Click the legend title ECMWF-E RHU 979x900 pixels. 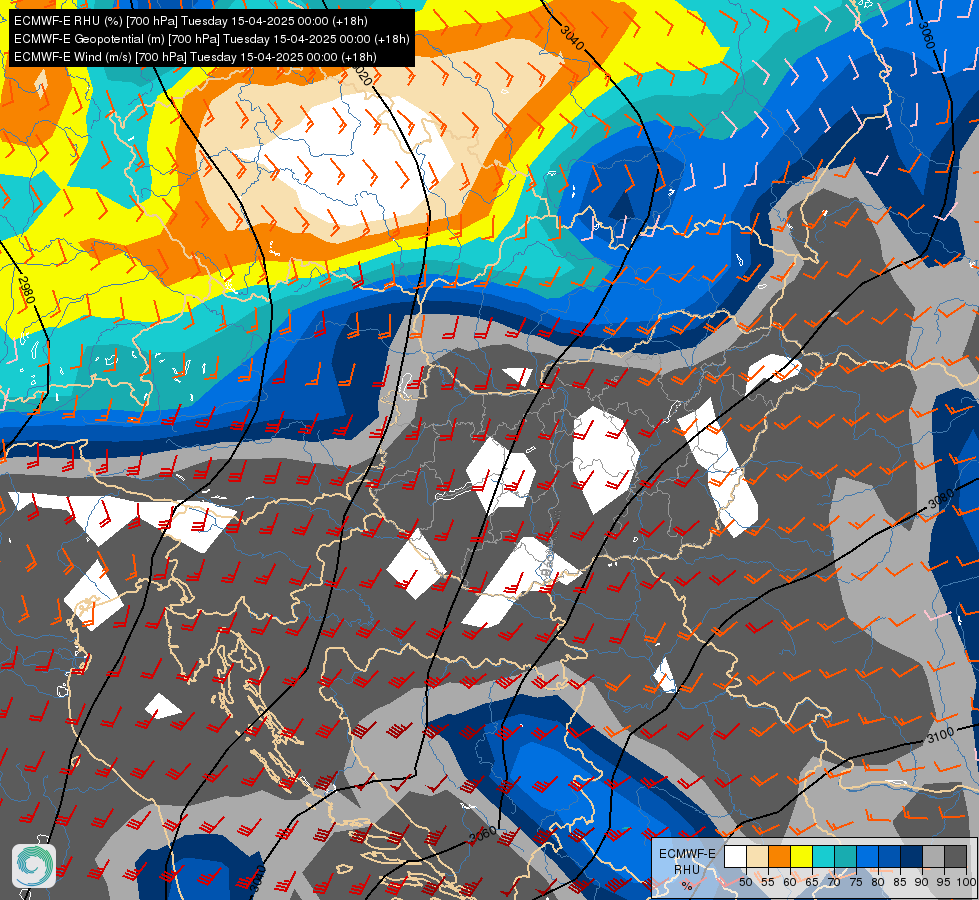click(687, 861)
